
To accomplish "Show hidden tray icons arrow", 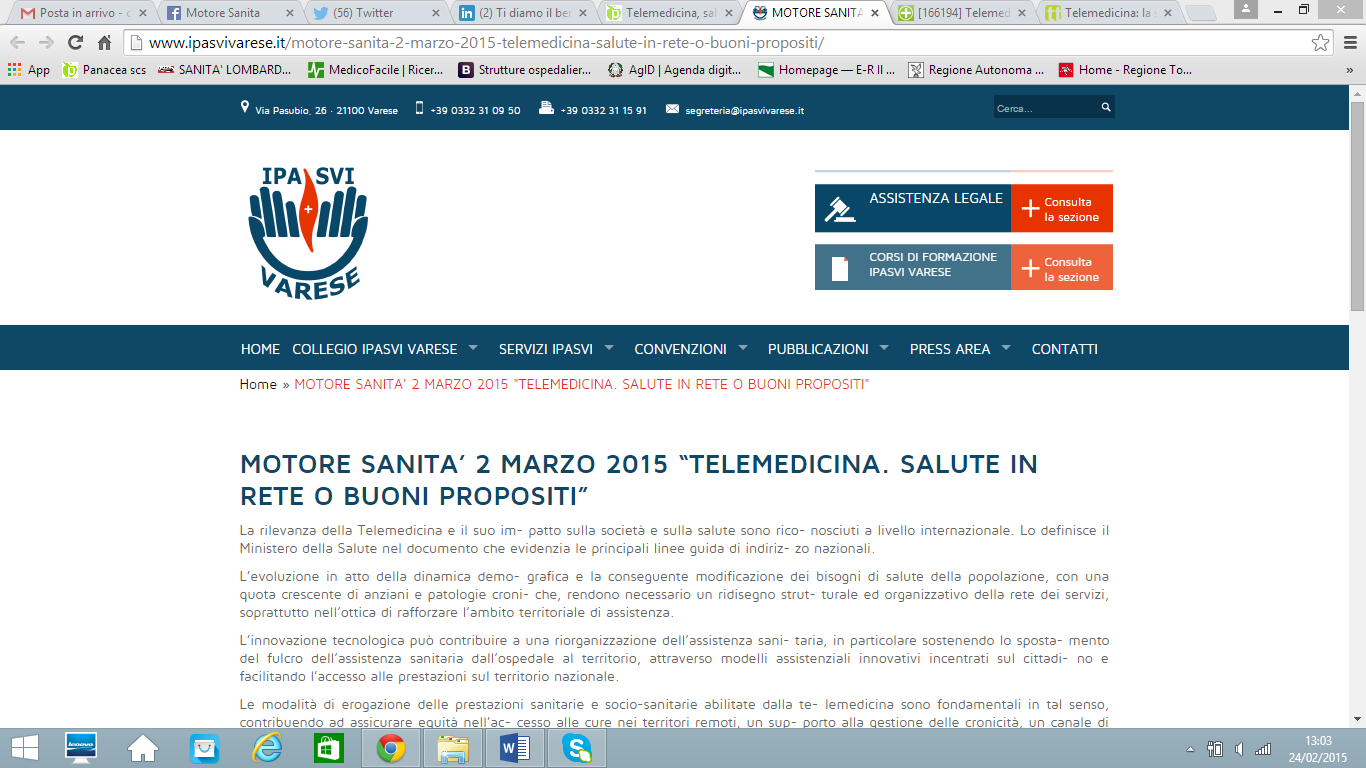I will tap(1190, 749).
